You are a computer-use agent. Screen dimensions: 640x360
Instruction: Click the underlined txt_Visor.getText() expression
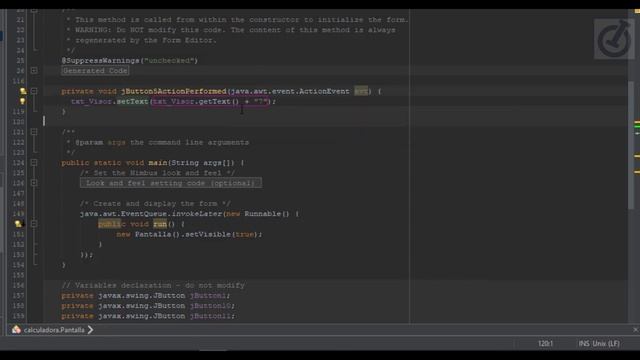click(x=196, y=101)
